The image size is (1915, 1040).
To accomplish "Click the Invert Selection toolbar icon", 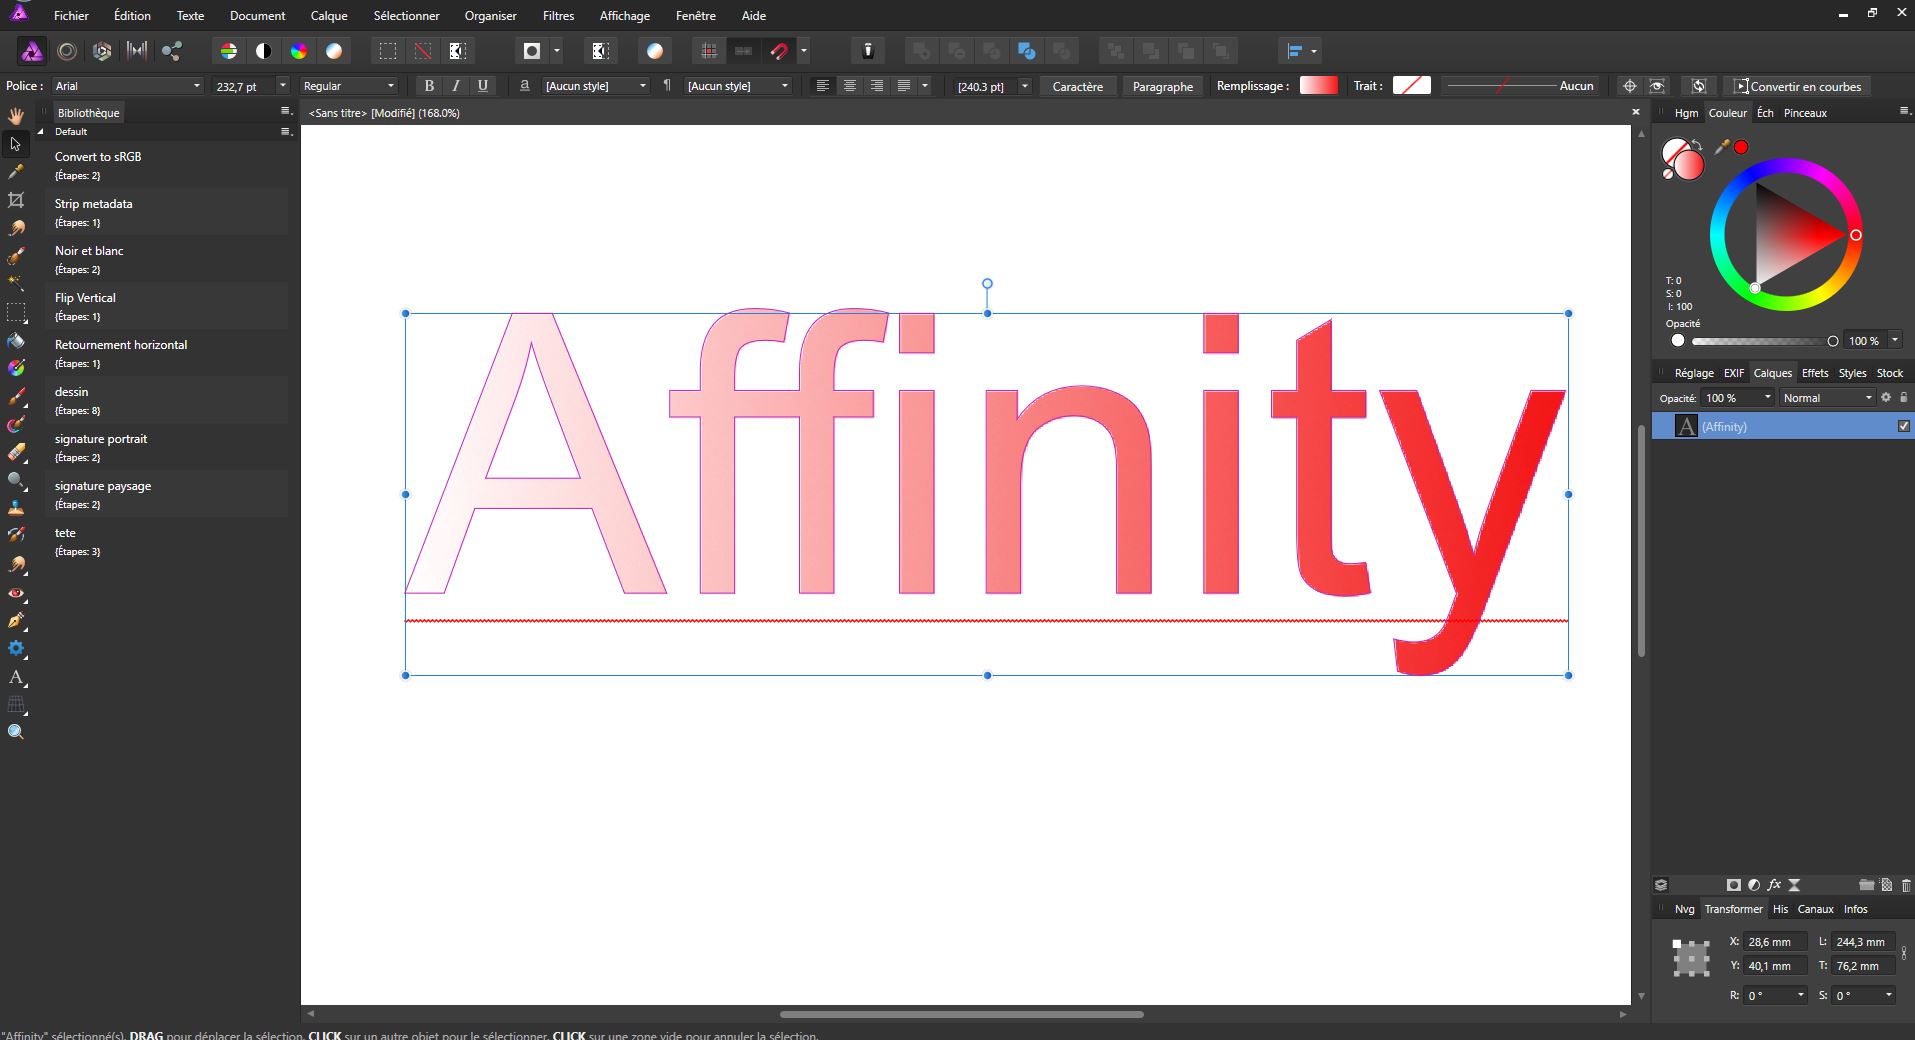I will (x=458, y=51).
